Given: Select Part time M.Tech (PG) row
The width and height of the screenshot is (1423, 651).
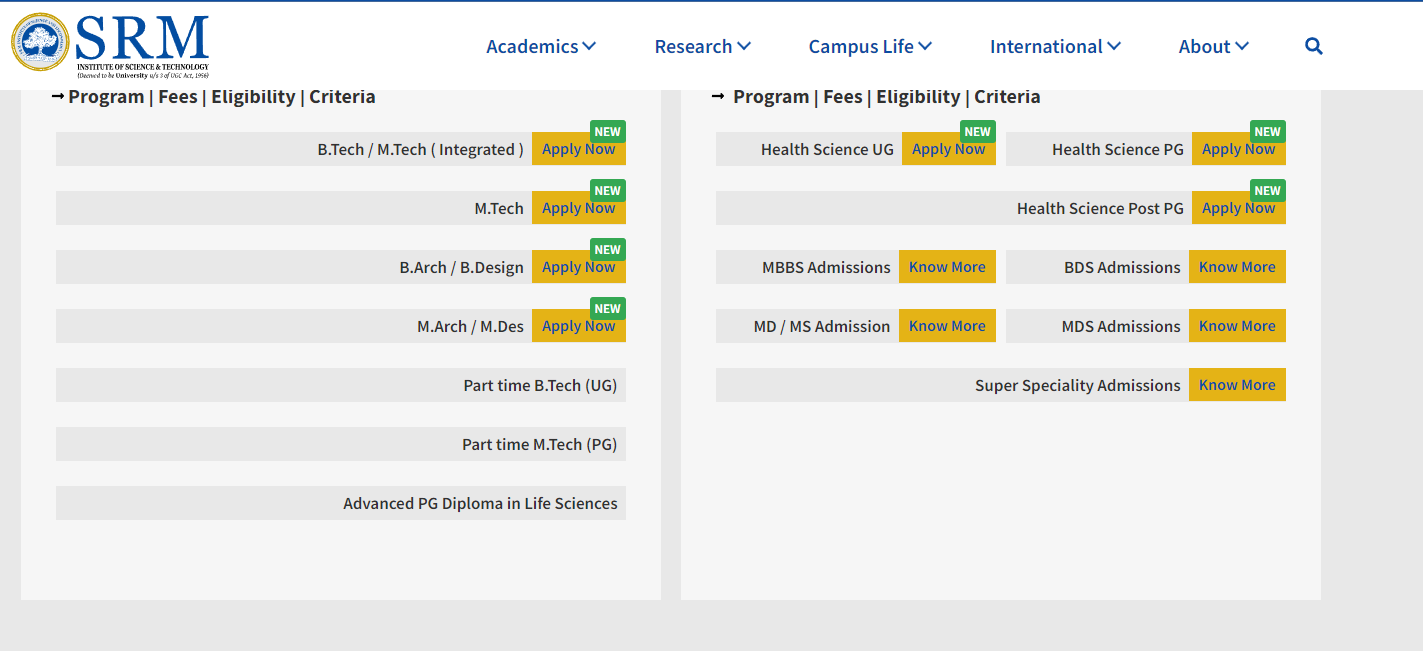Looking at the screenshot, I should pyautogui.click(x=341, y=444).
